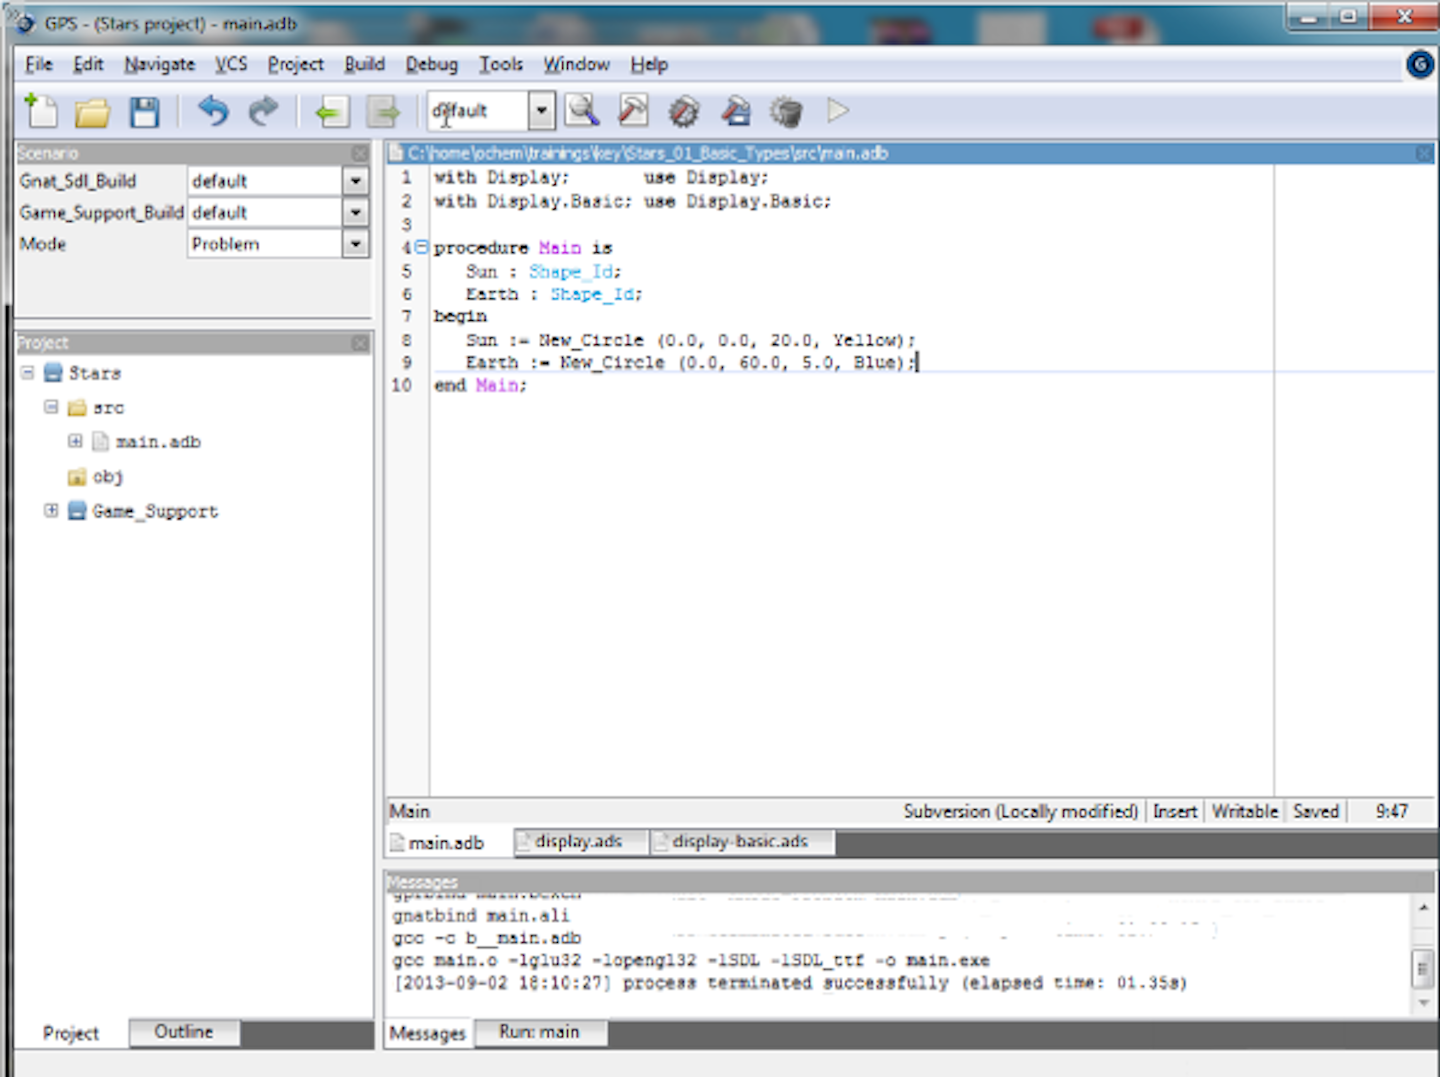This screenshot has height=1077, width=1440.
Task: Switch to the display-basic.ads editor tab
Action: point(740,842)
